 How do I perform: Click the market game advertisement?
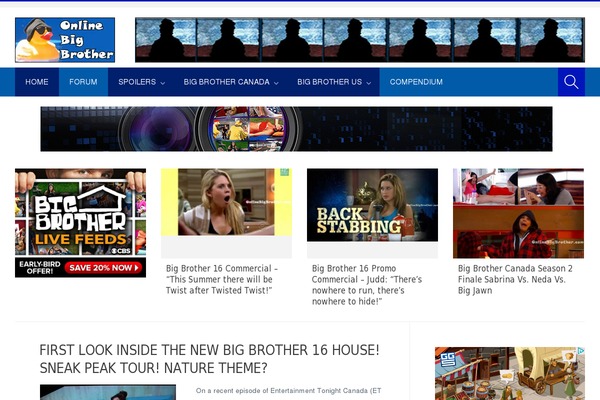point(510,374)
